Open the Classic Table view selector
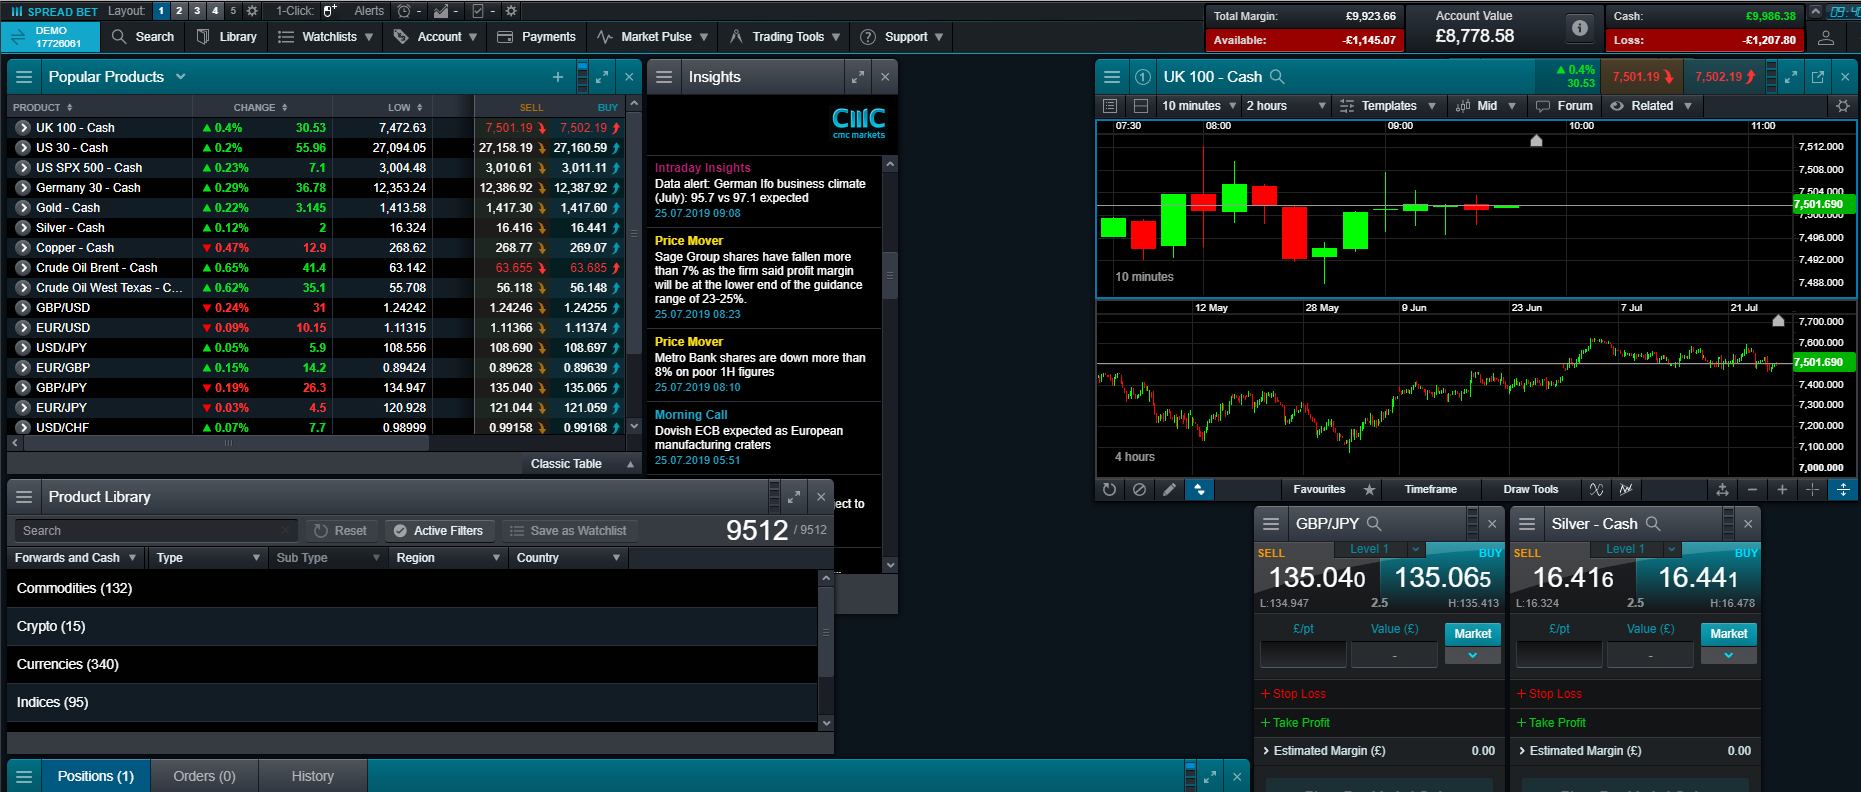The width and height of the screenshot is (1861, 792). [582, 464]
